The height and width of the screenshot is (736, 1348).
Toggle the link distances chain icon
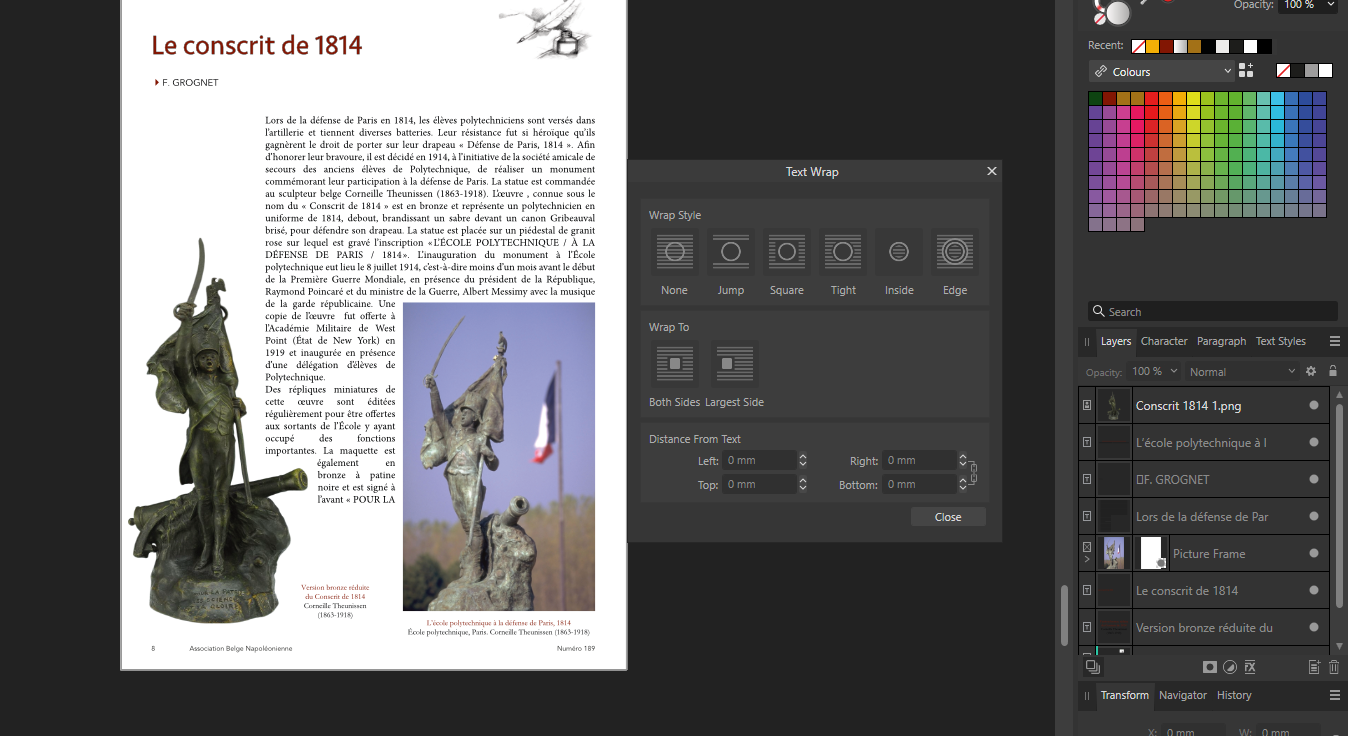[973, 472]
